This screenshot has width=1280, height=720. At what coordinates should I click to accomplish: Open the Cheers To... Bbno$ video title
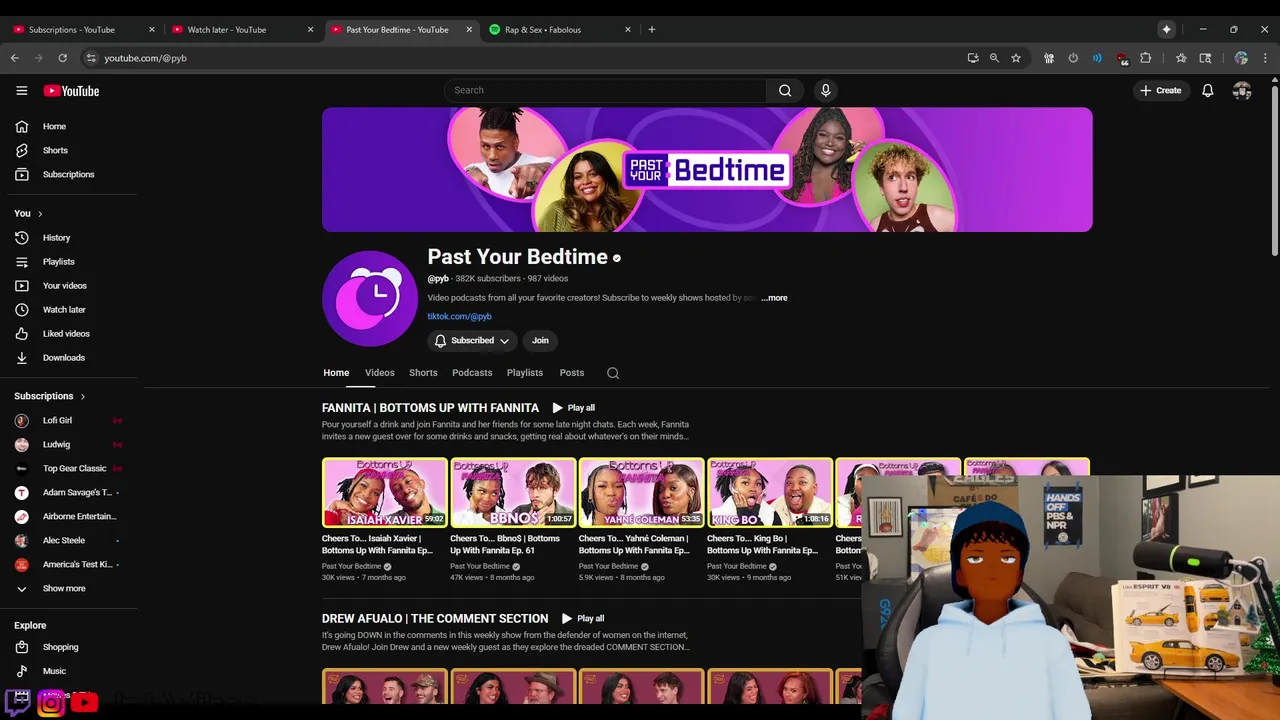click(505, 544)
